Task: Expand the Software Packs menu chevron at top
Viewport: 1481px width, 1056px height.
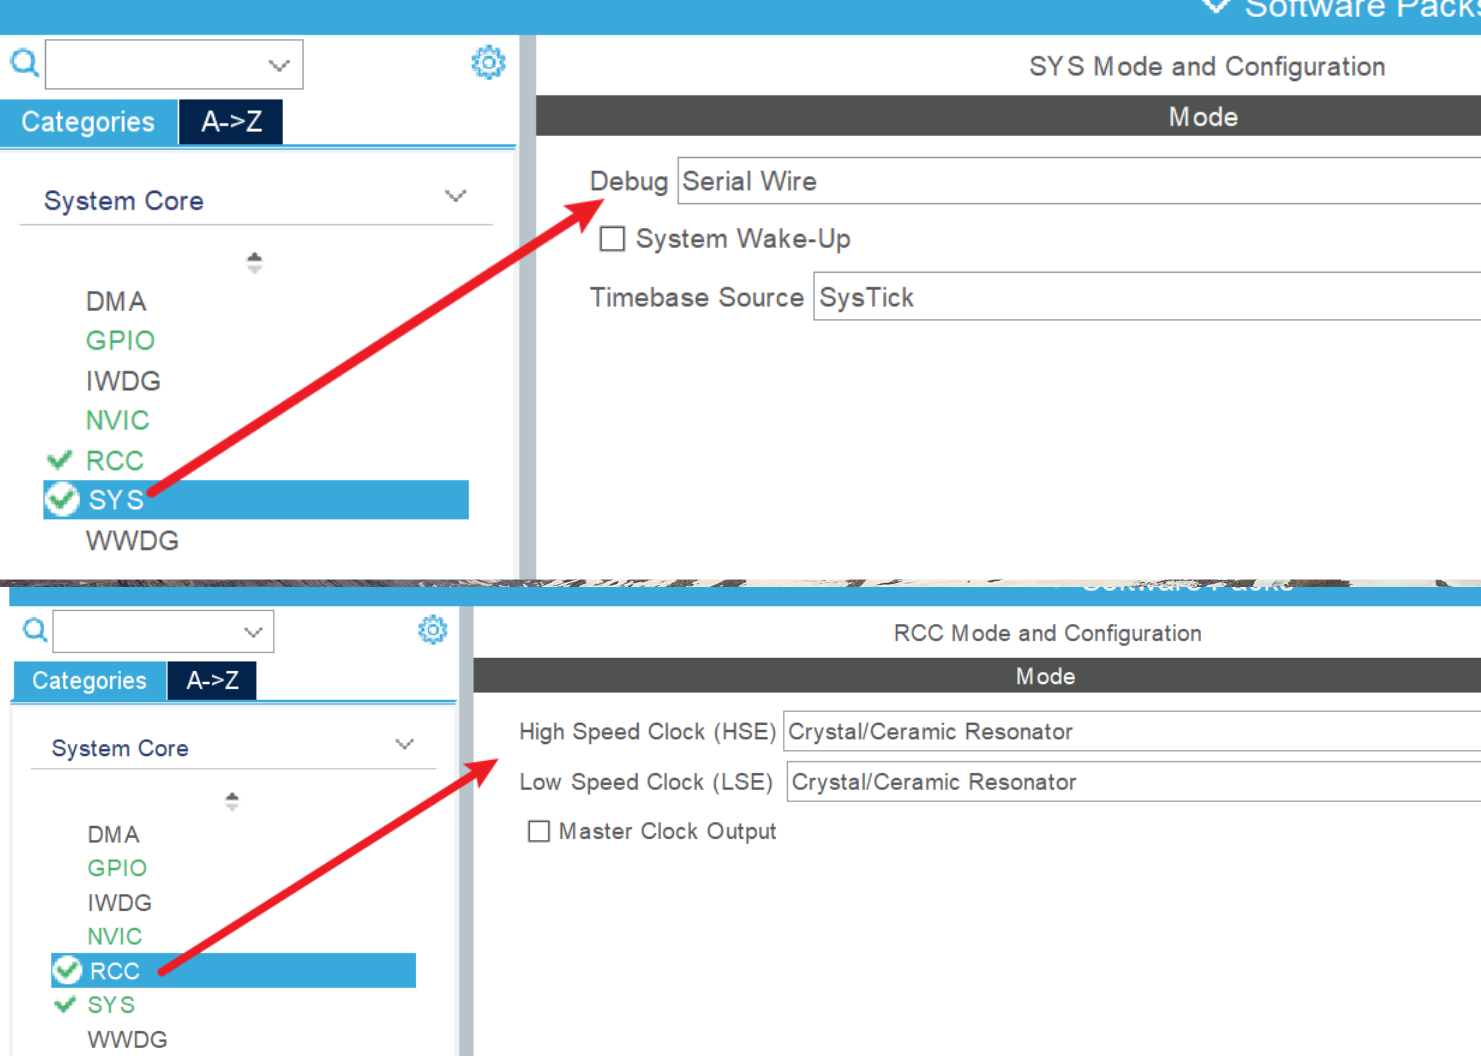Action: click(1216, 6)
